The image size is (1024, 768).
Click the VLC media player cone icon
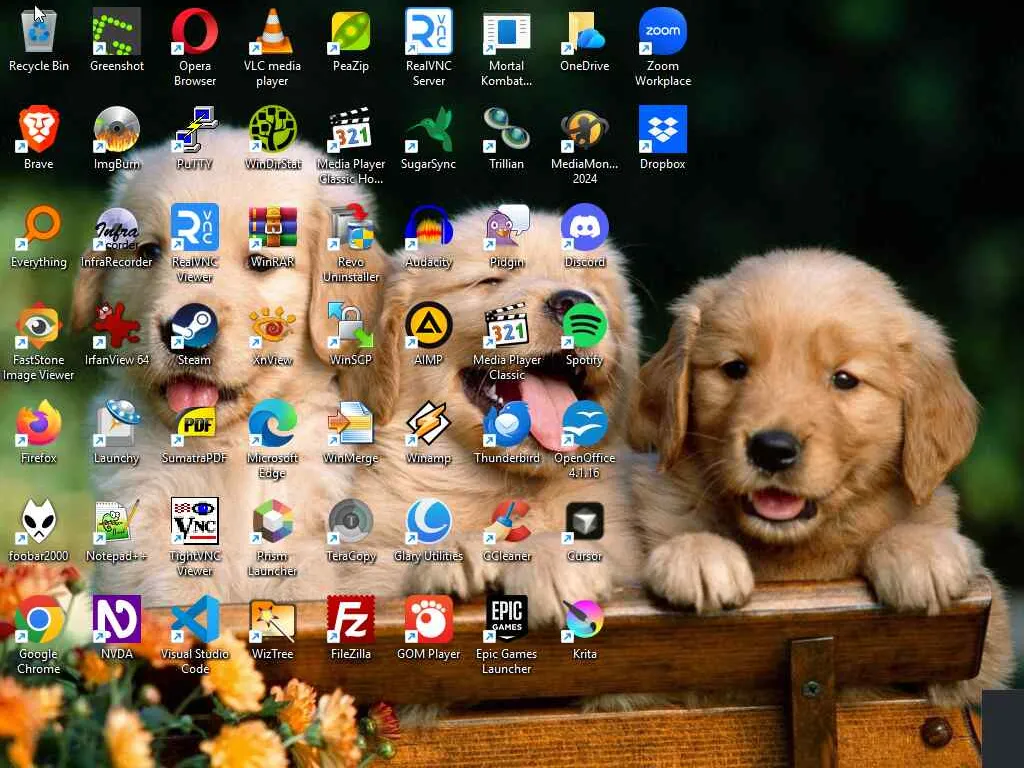[272, 31]
